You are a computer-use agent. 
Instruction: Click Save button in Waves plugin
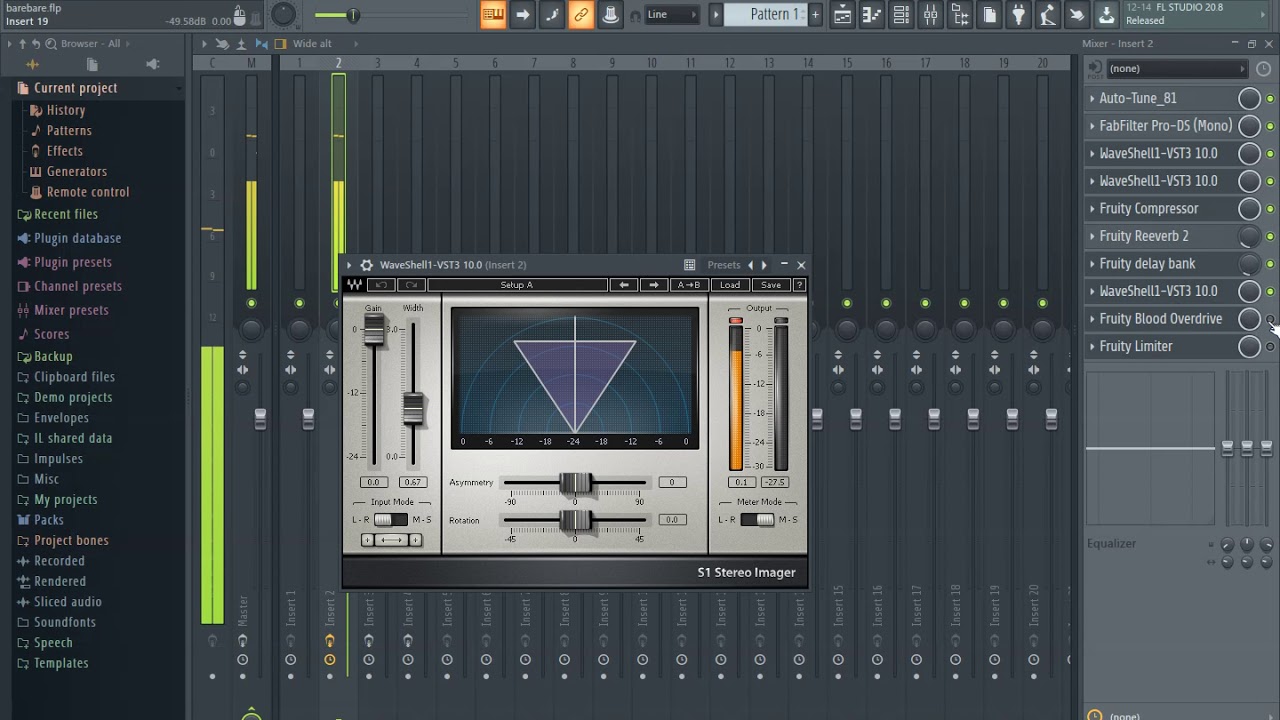pos(770,285)
